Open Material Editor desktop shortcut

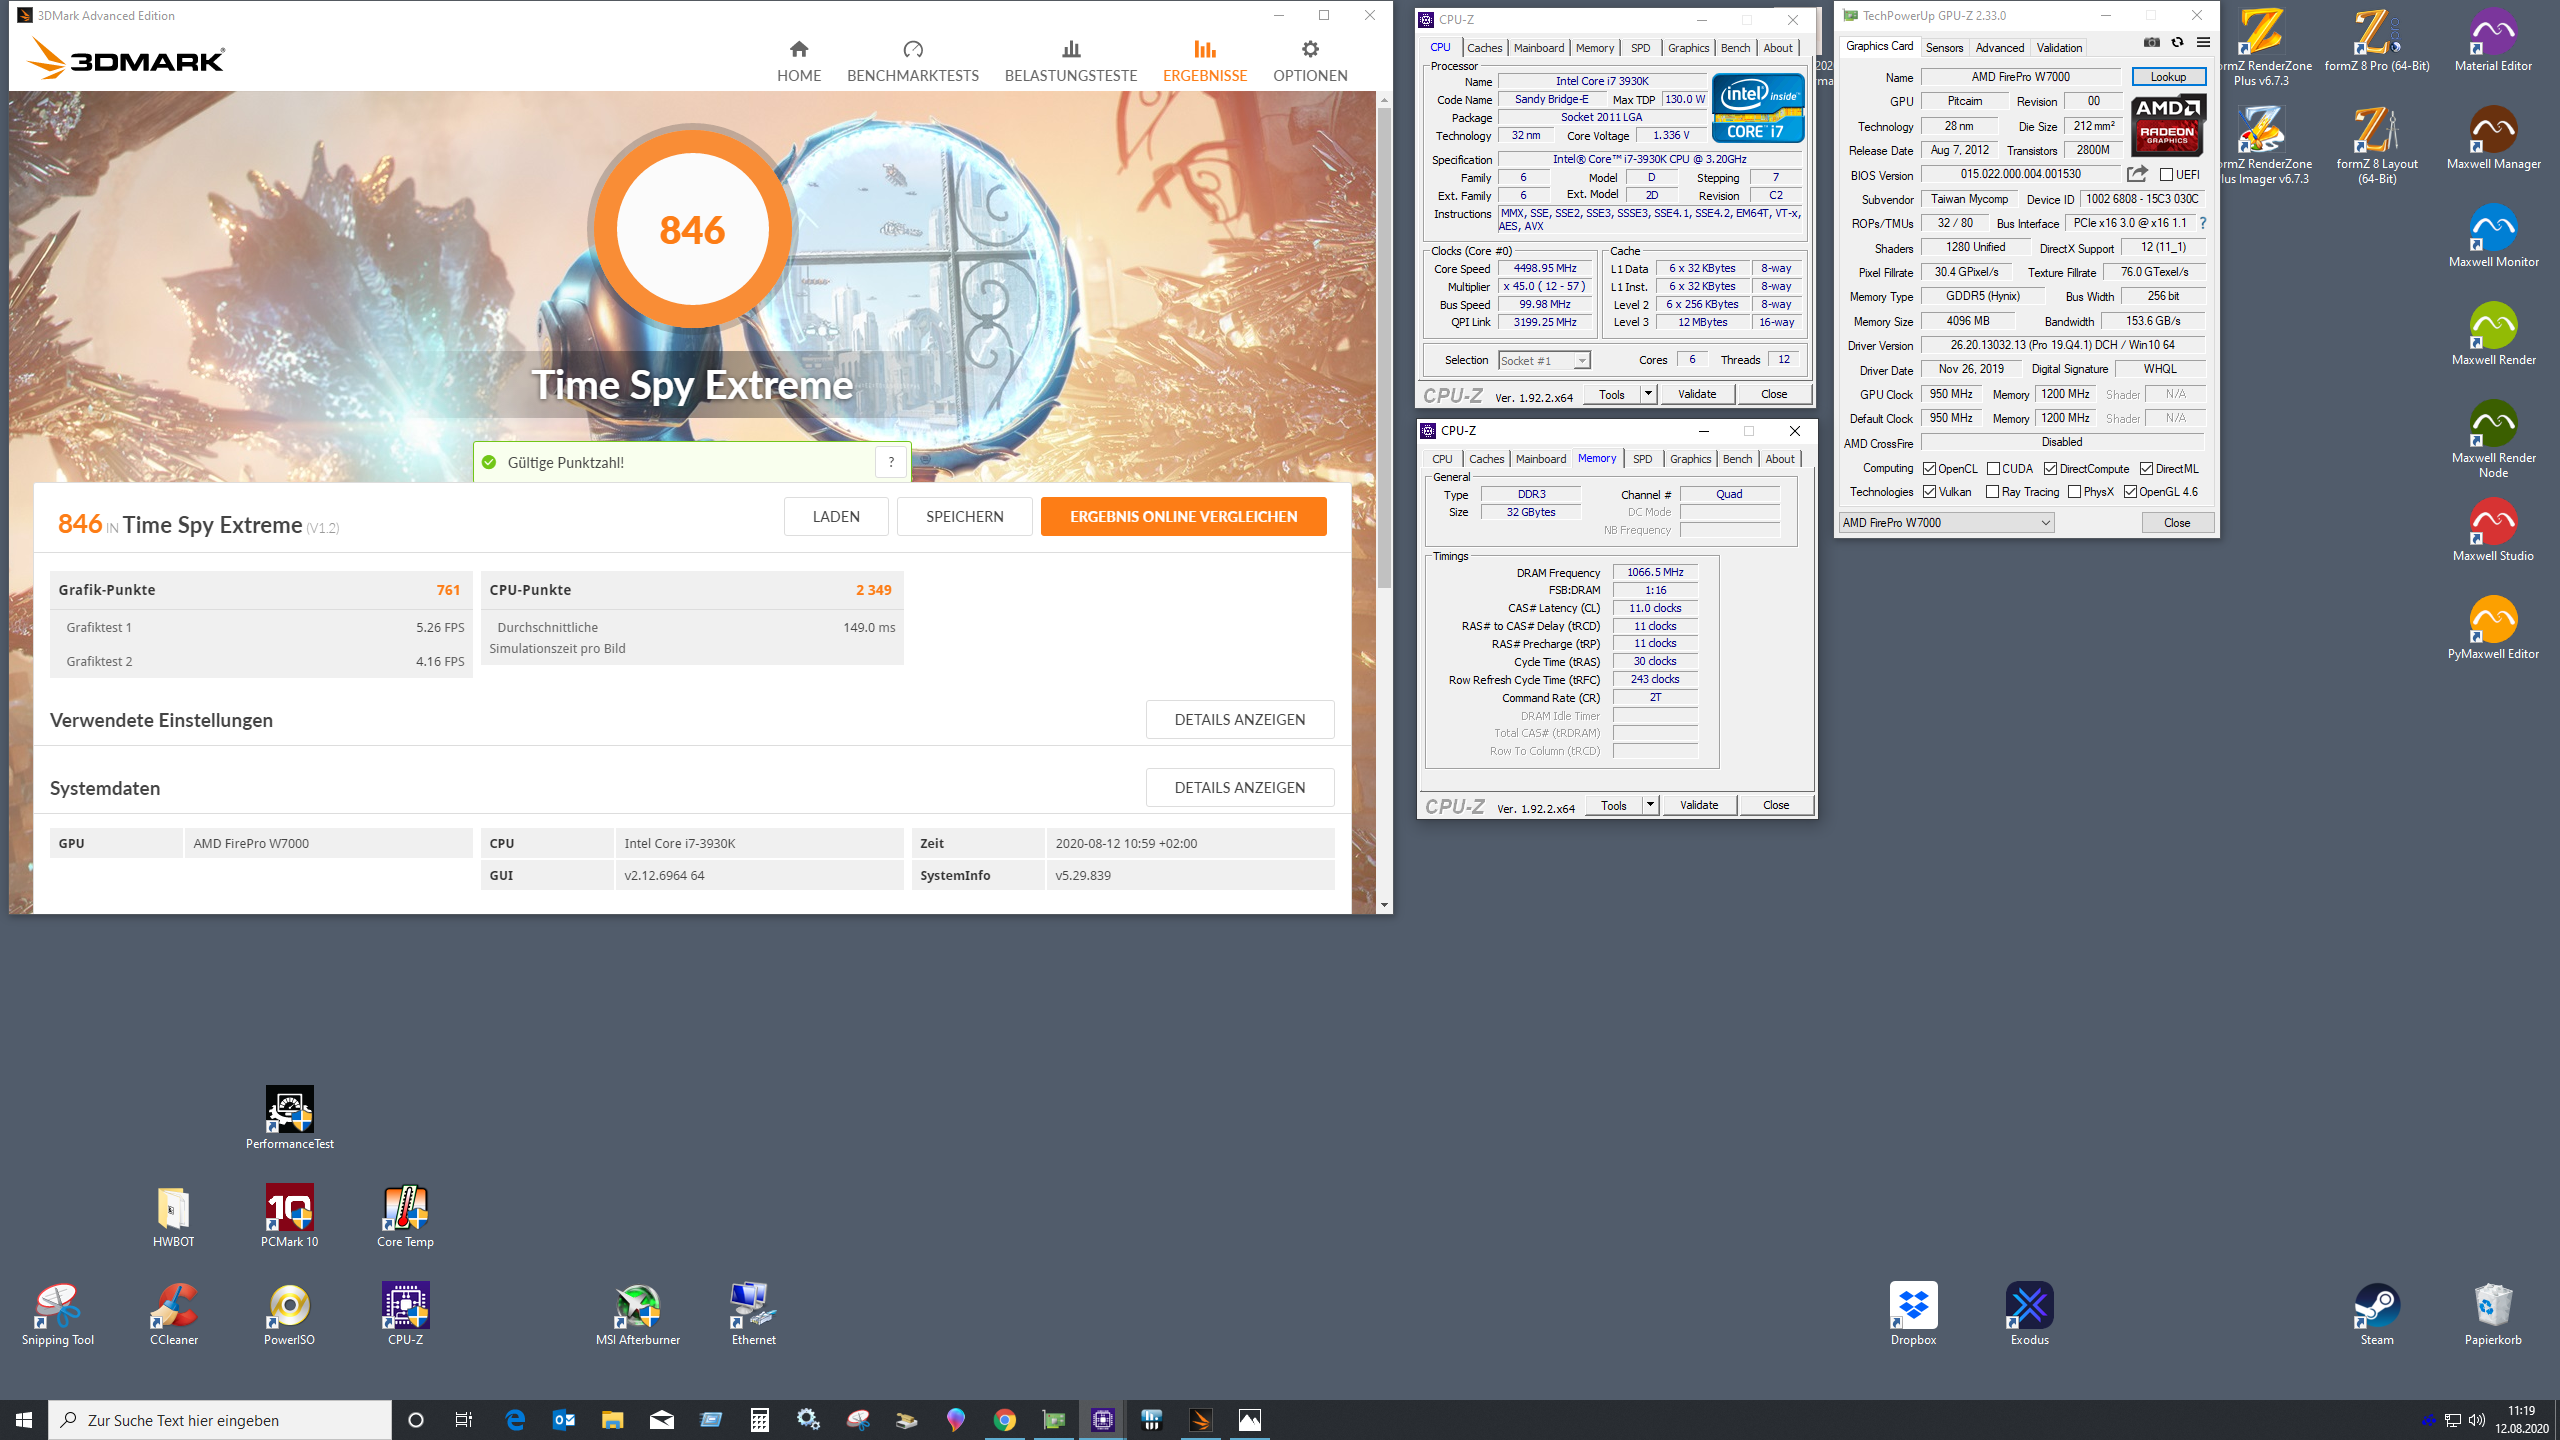2493,40
